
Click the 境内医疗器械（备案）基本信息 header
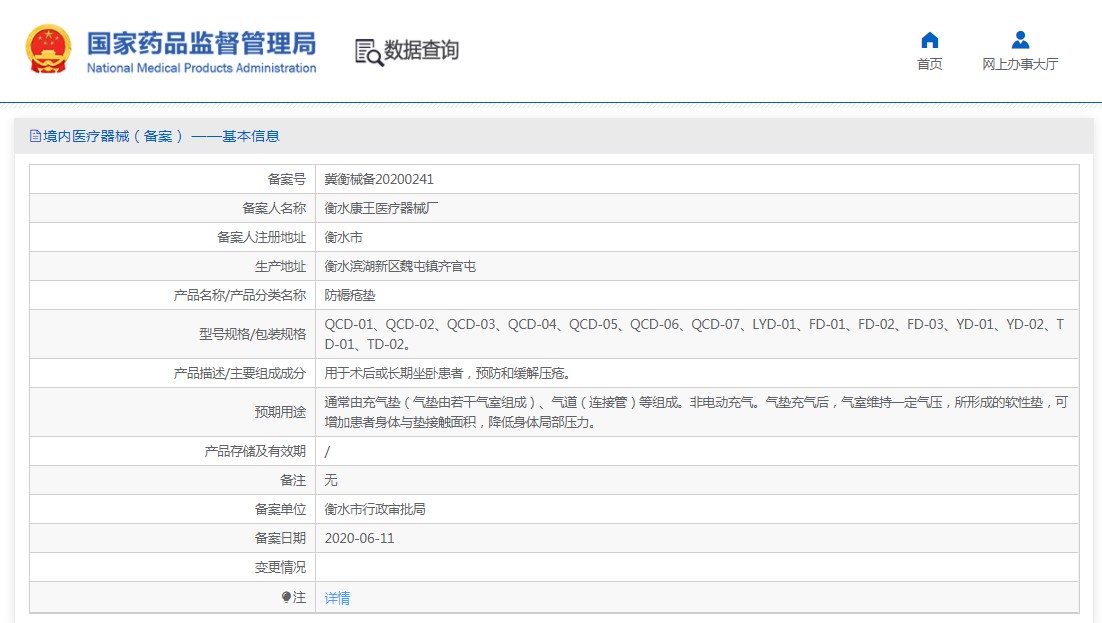pyautogui.click(x=161, y=136)
